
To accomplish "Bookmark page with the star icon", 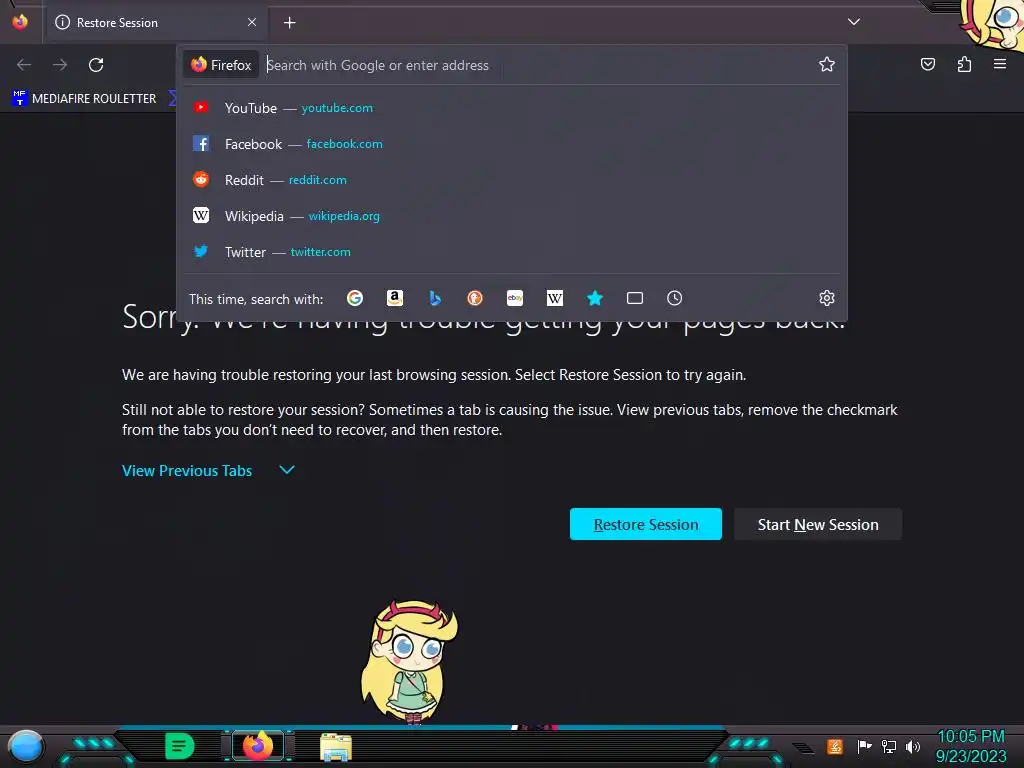I will click(827, 64).
